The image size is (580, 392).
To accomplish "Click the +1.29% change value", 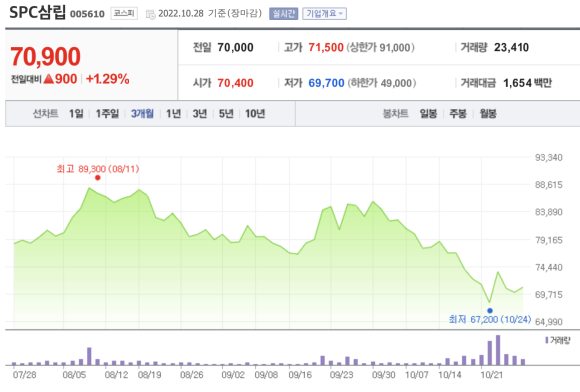I will pos(108,79).
